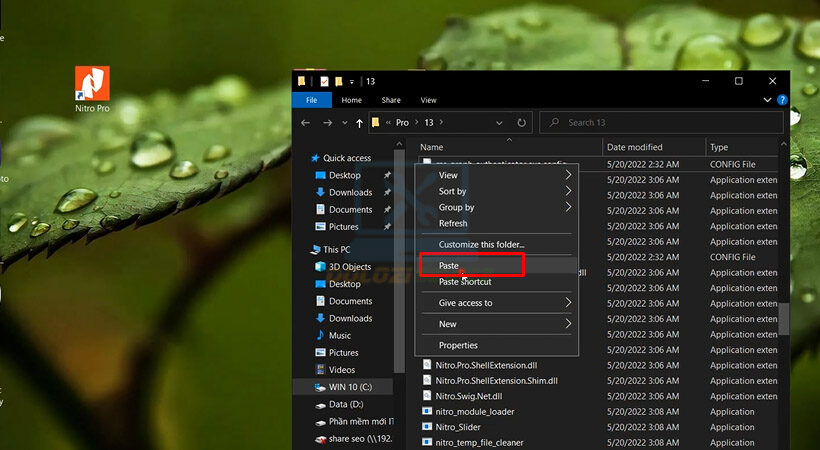Click the Up one level arrow
Viewport: 820px width, 450px height.
(x=359, y=123)
